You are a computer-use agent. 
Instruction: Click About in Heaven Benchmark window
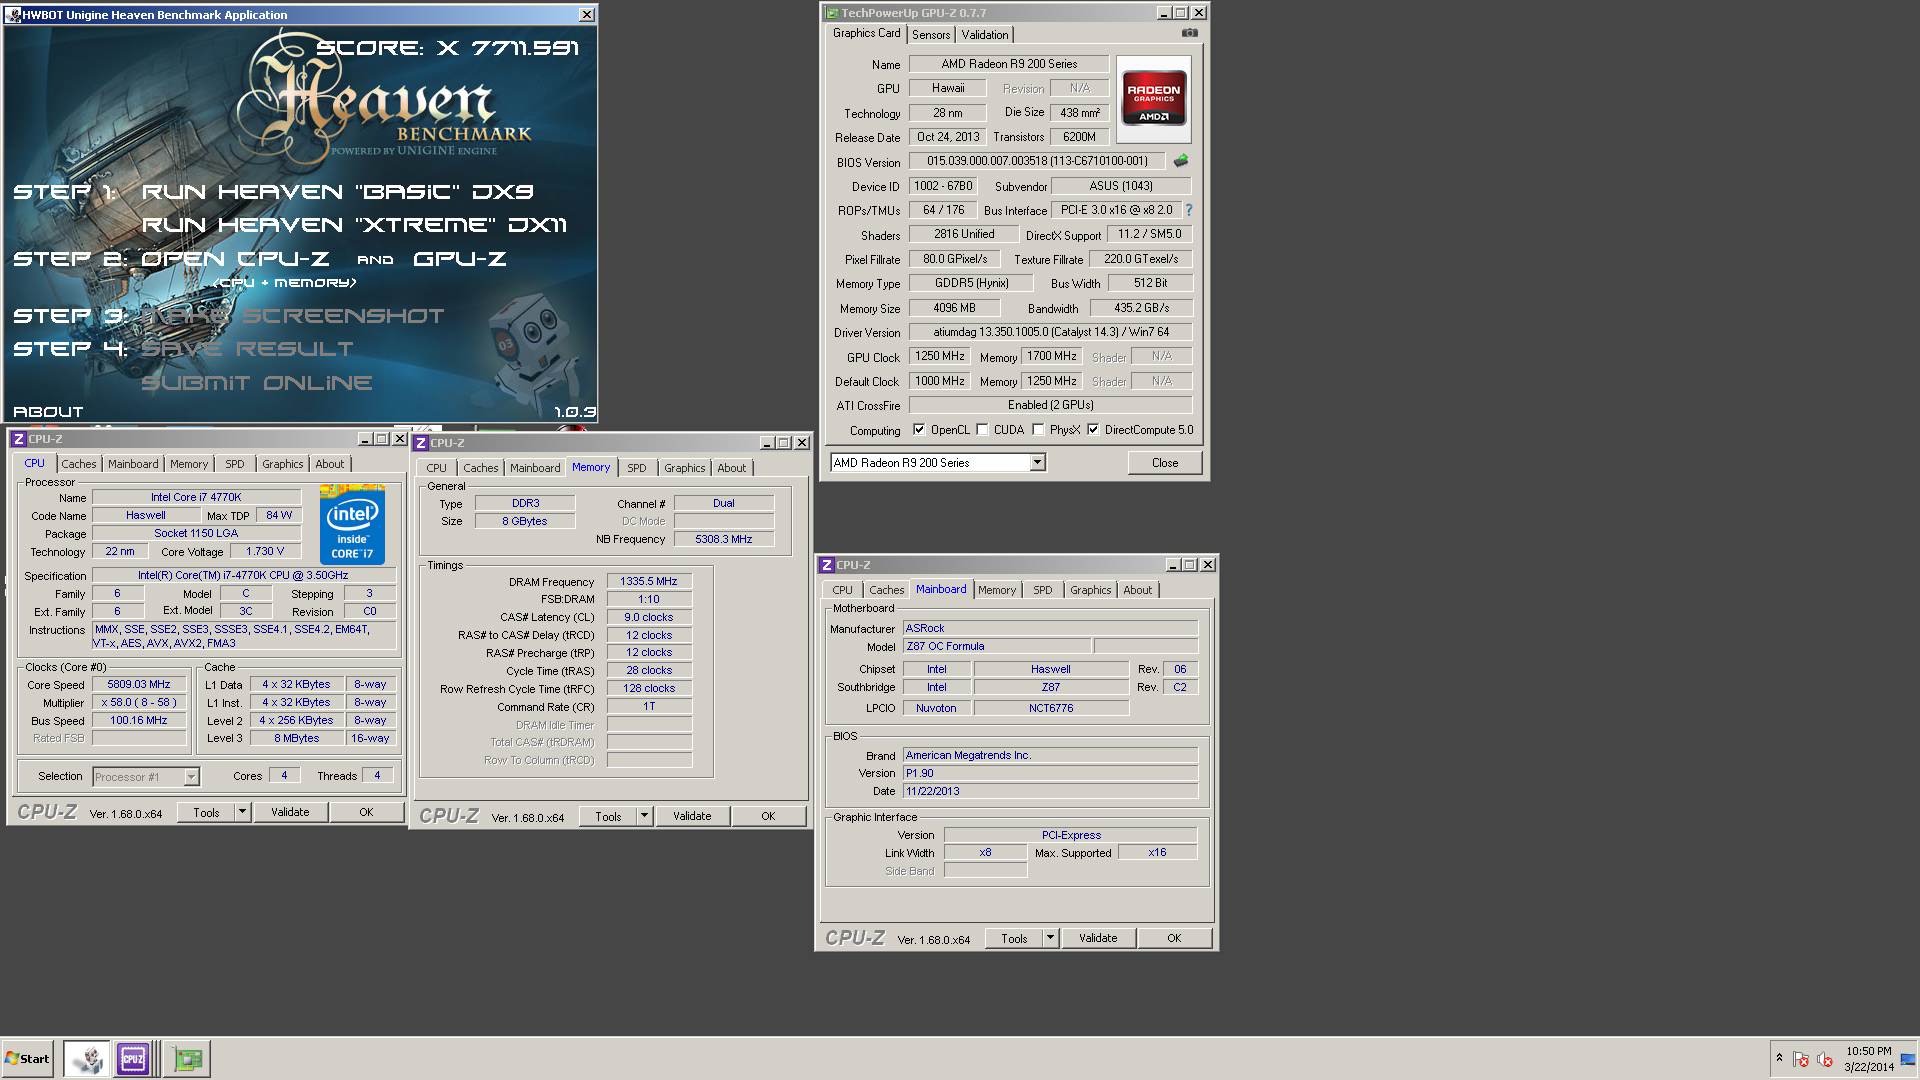(x=48, y=412)
